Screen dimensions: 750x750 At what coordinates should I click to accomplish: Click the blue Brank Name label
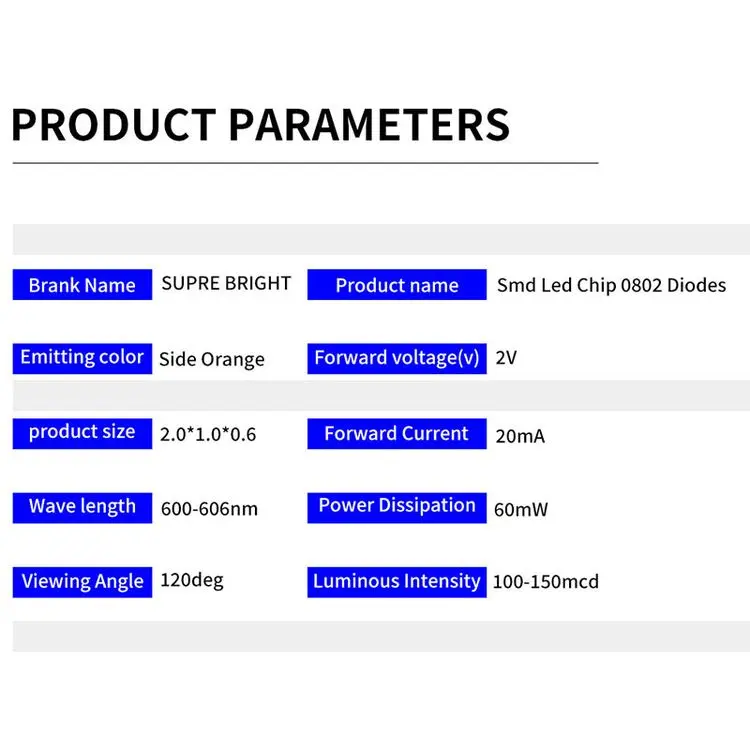pyautogui.click(x=82, y=285)
